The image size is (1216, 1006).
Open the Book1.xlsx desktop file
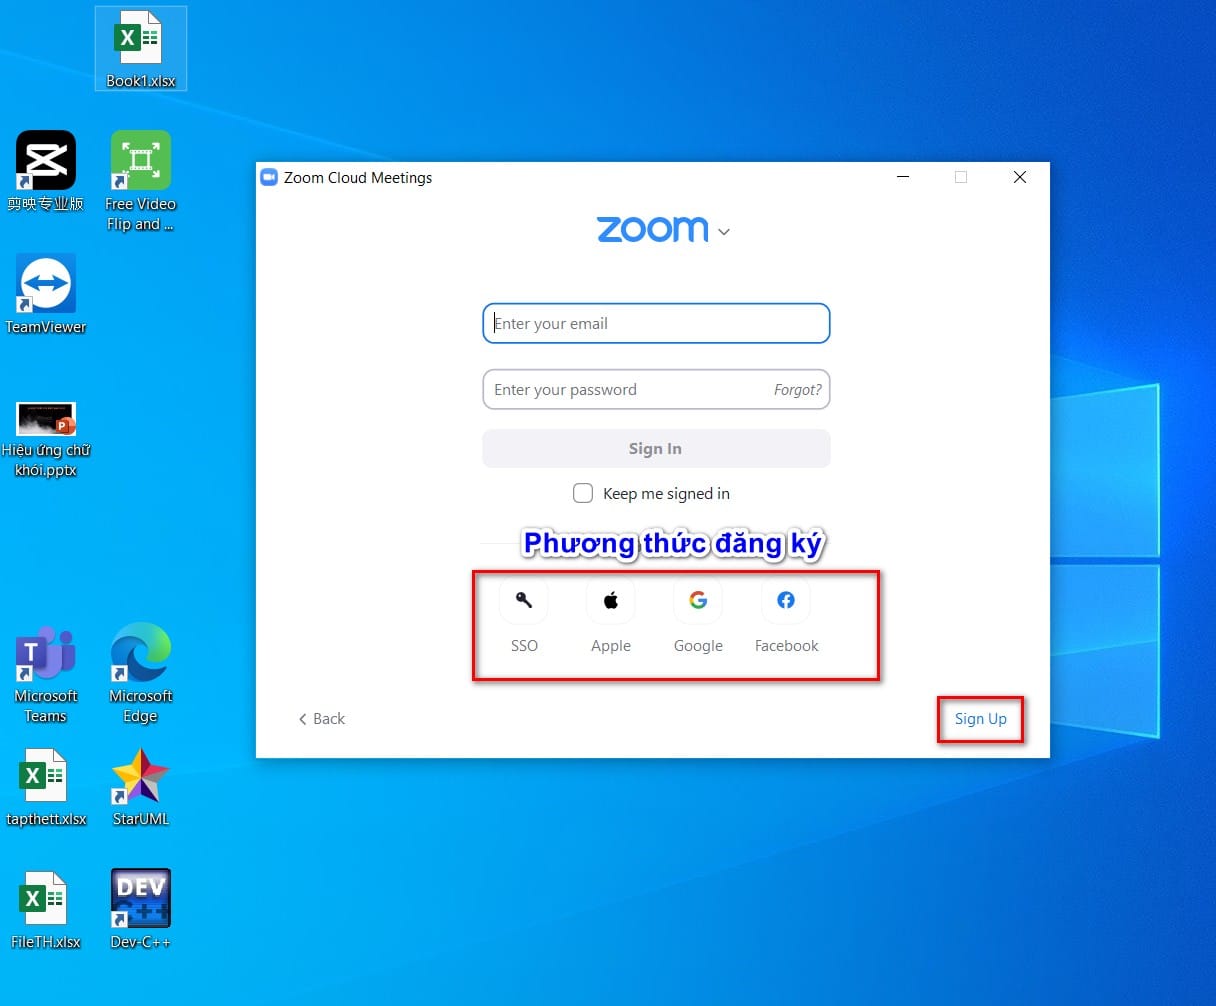tap(141, 49)
